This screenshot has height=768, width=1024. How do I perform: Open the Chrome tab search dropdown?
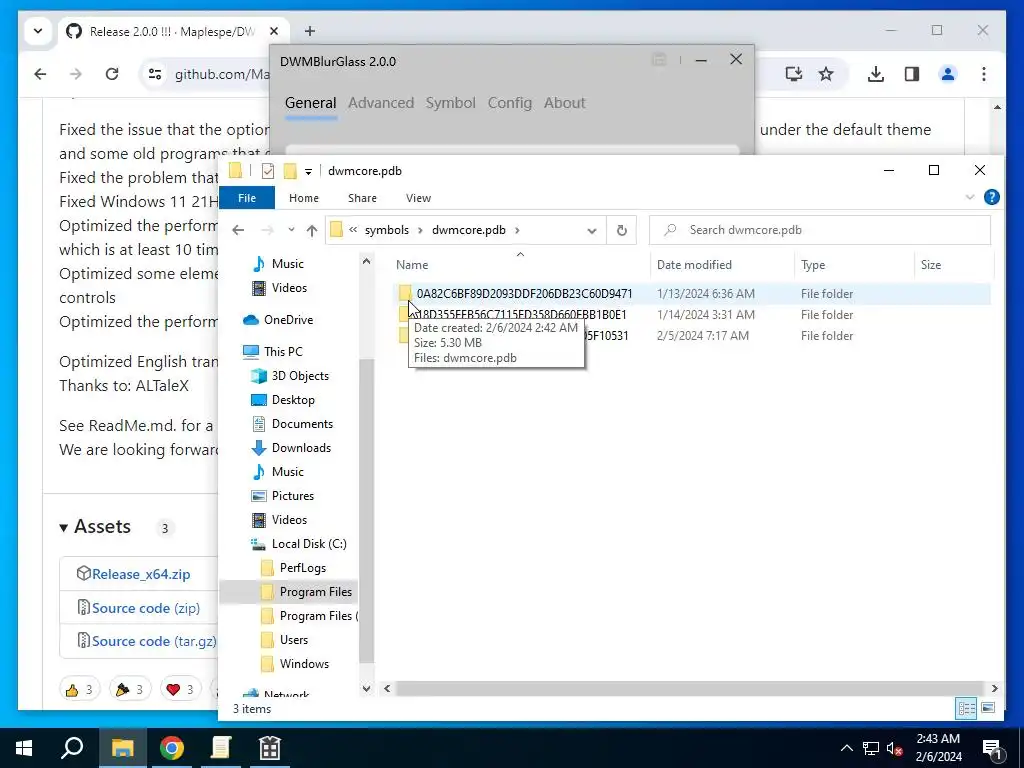38,31
